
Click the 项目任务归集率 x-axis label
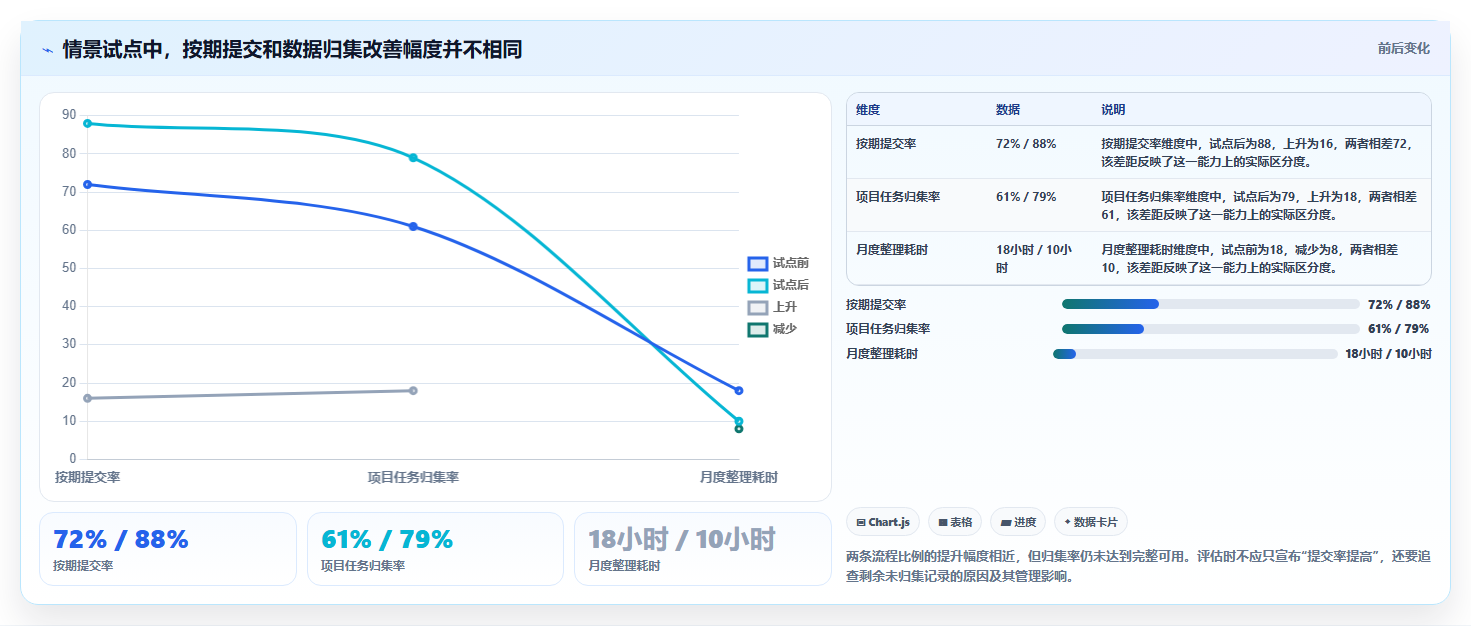tap(413, 478)
